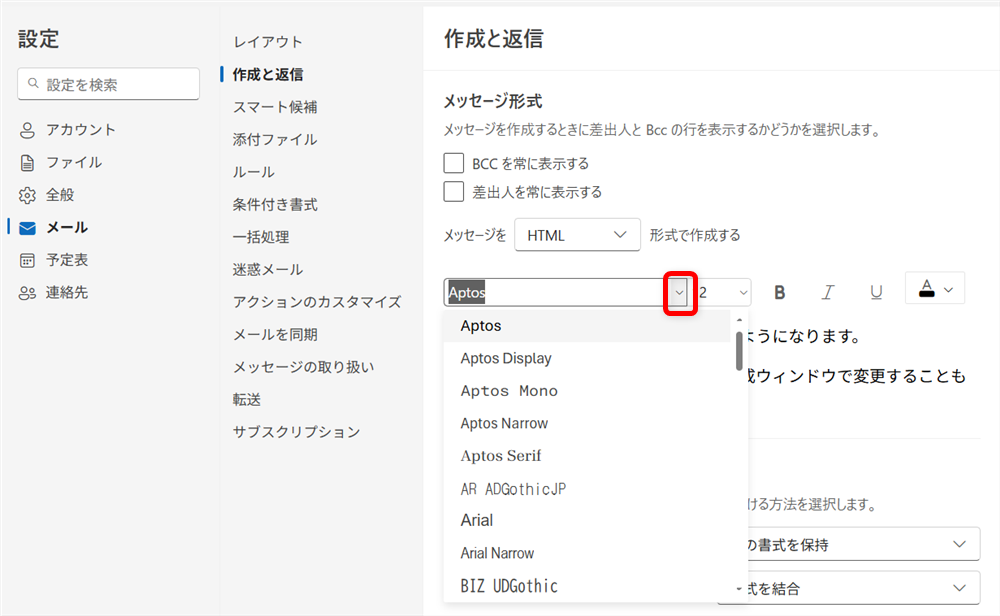The height and width of the screenshot is (616, 1000).
Task: Open the ルール settings section
Action: pos(253,172)
